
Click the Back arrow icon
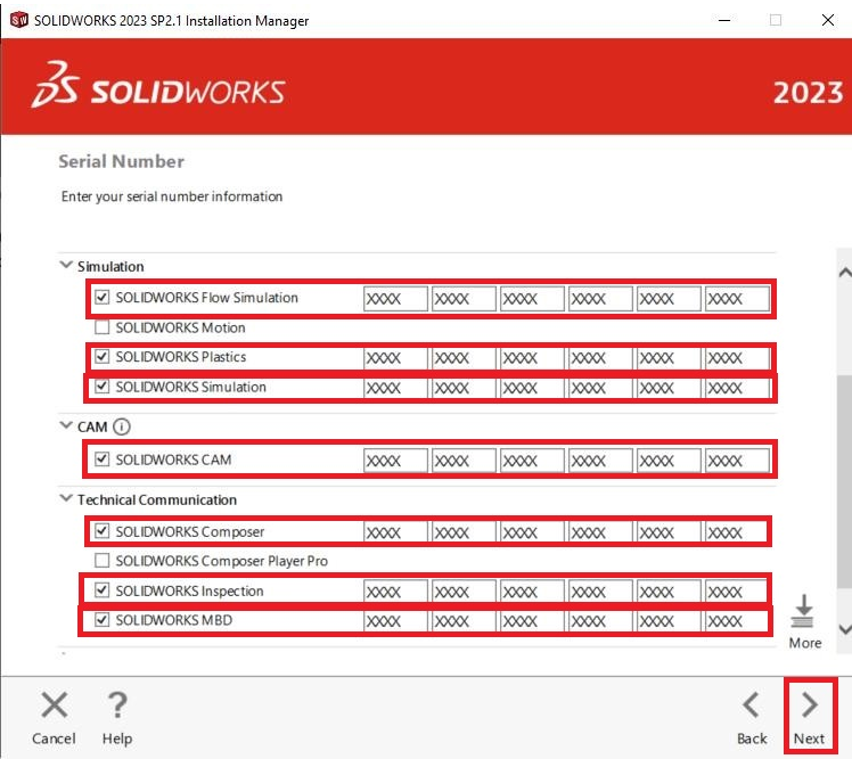(x=751, y=706)
